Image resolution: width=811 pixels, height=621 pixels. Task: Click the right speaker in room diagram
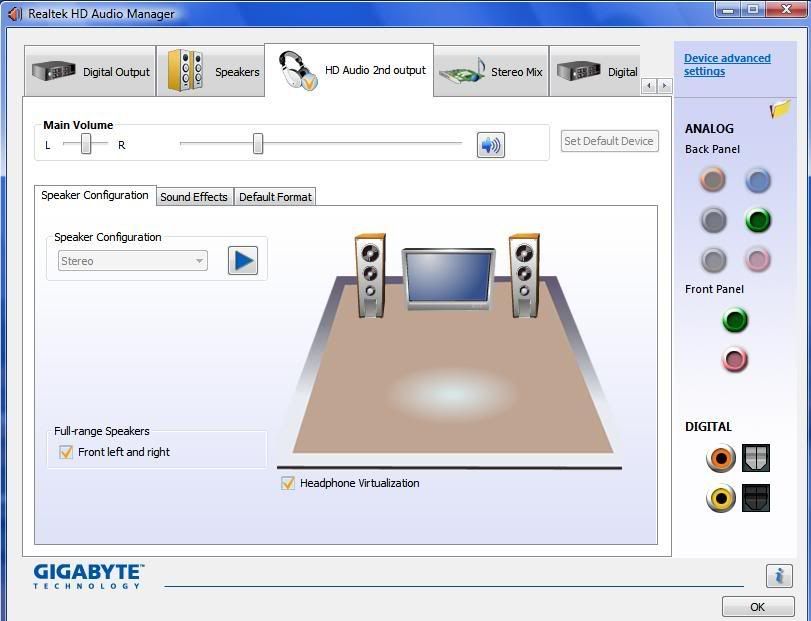524,275
